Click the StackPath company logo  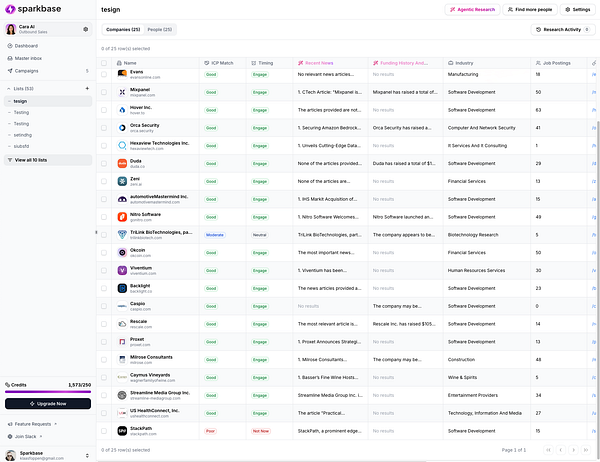pos(122,431)
